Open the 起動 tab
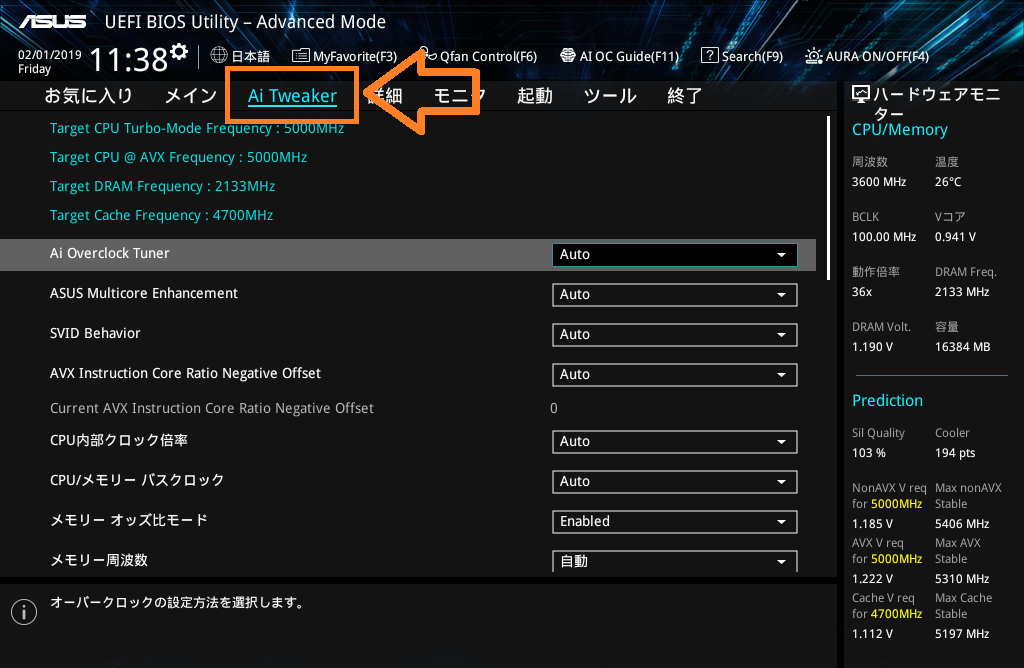Viewport: 1024px width, 668px height. [x=535, y=96]
